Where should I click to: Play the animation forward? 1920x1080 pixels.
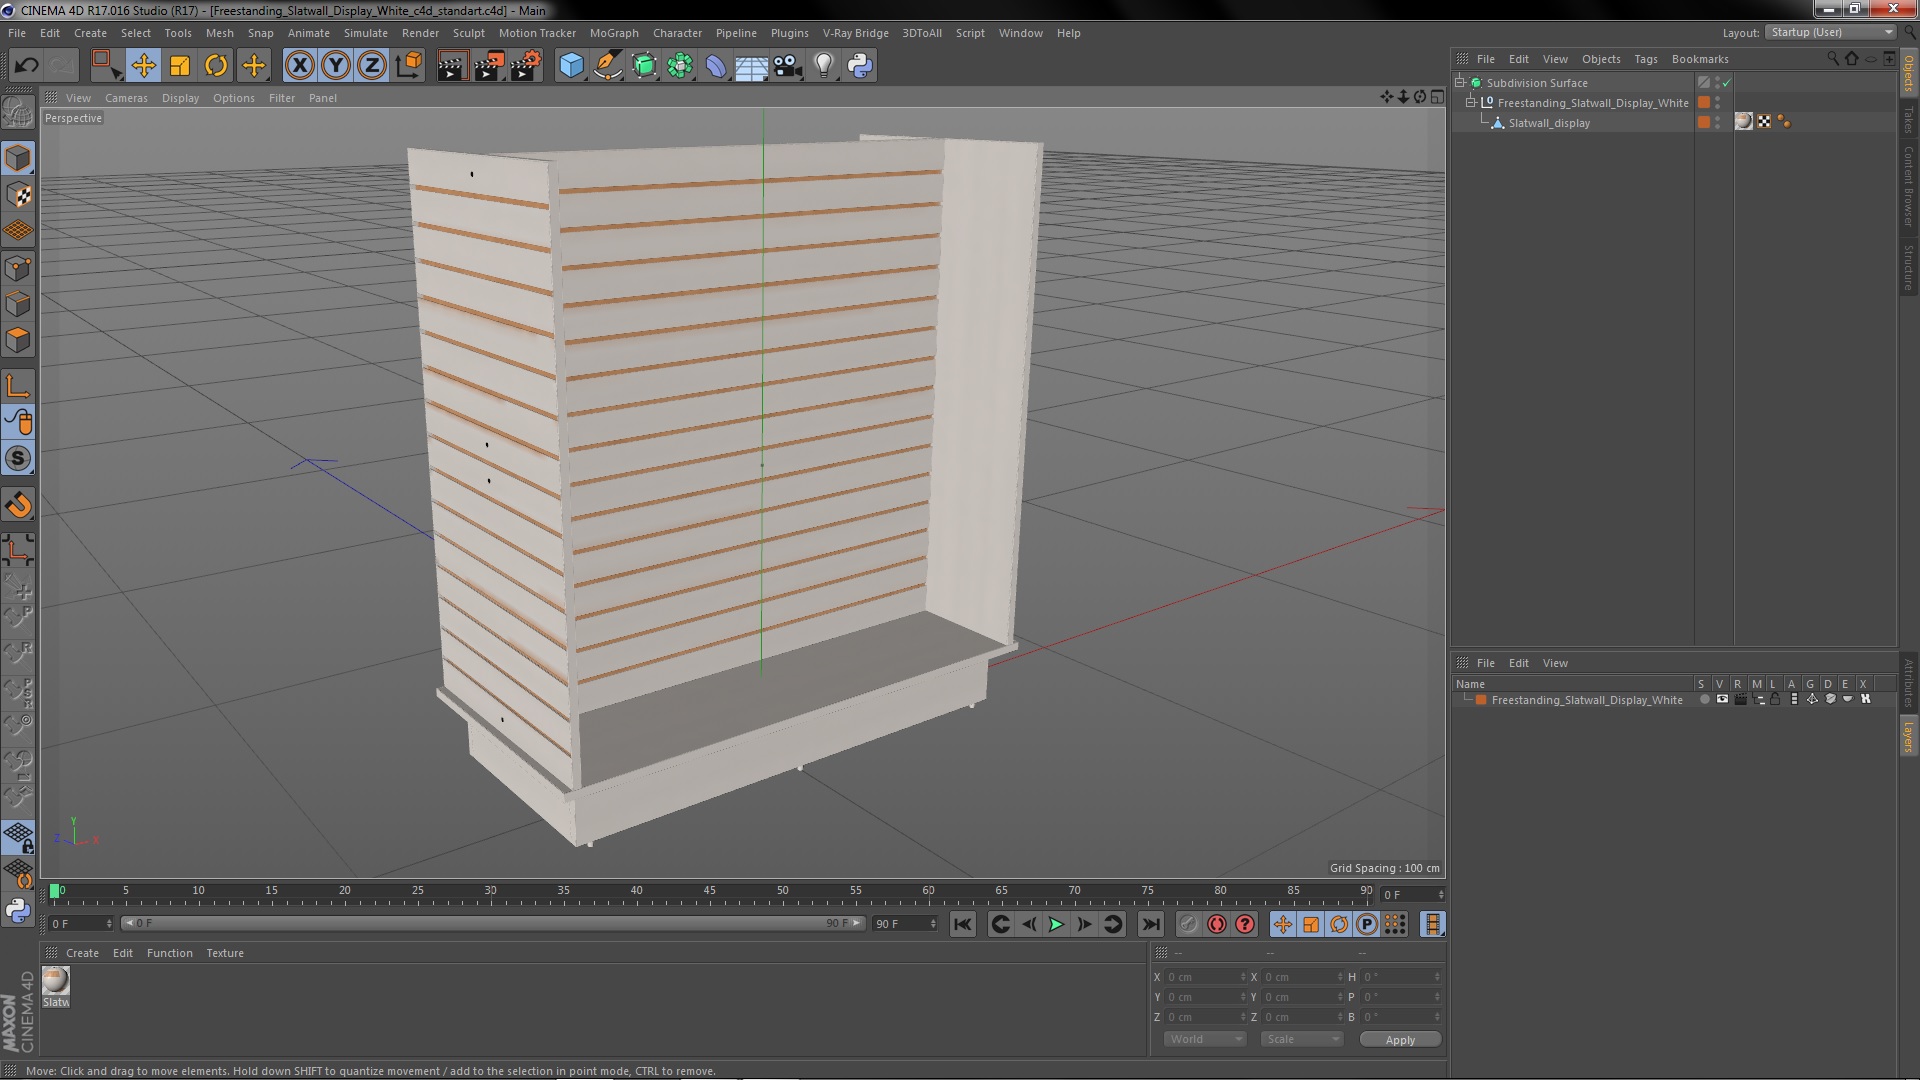click(x=1056, y=925)
